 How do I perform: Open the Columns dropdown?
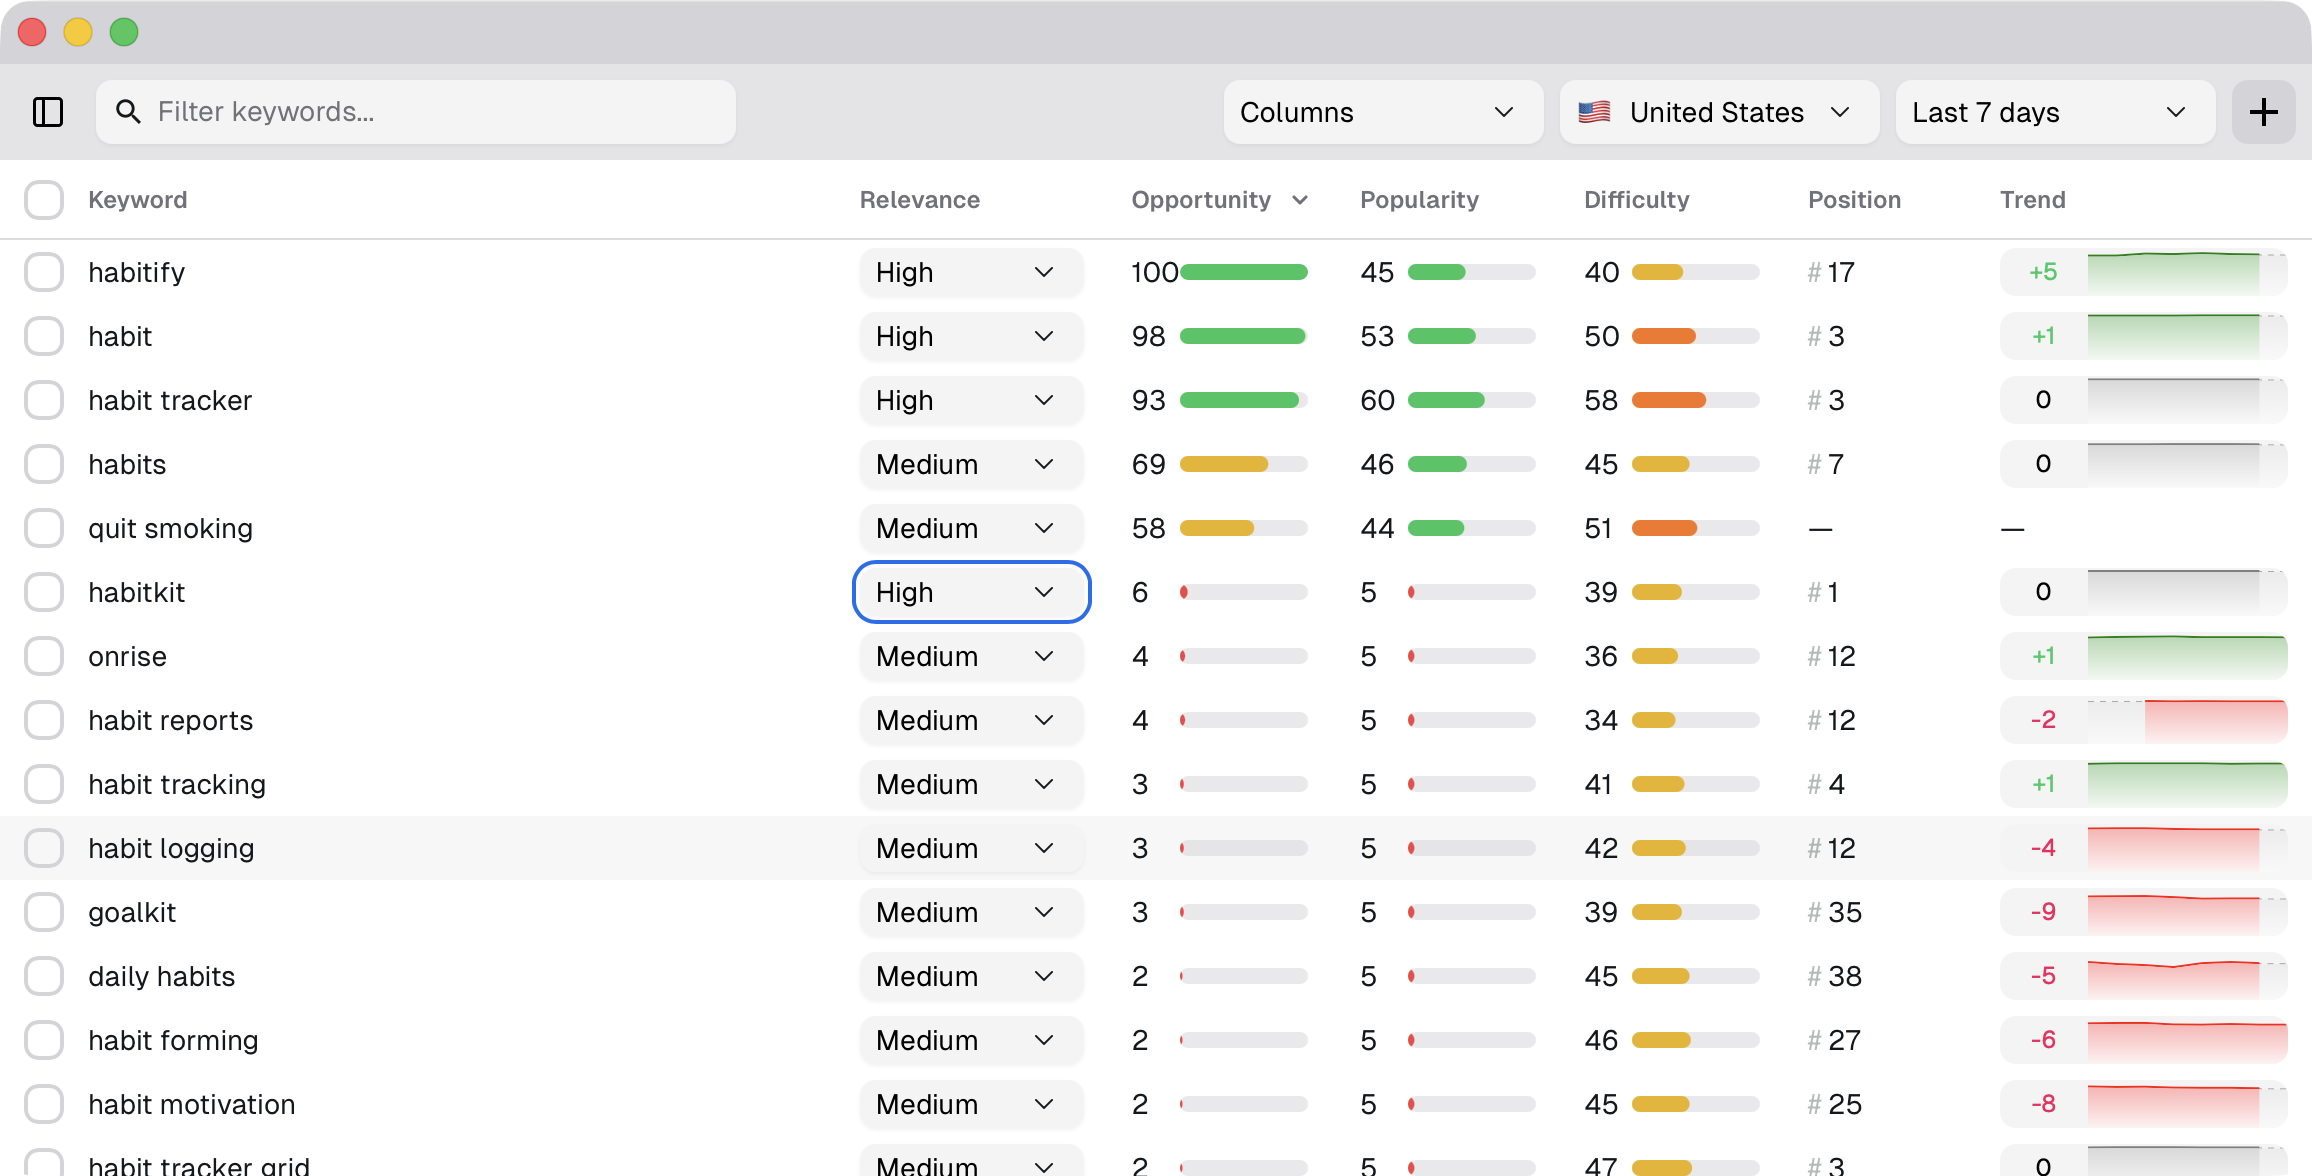tap(1383, 112)
